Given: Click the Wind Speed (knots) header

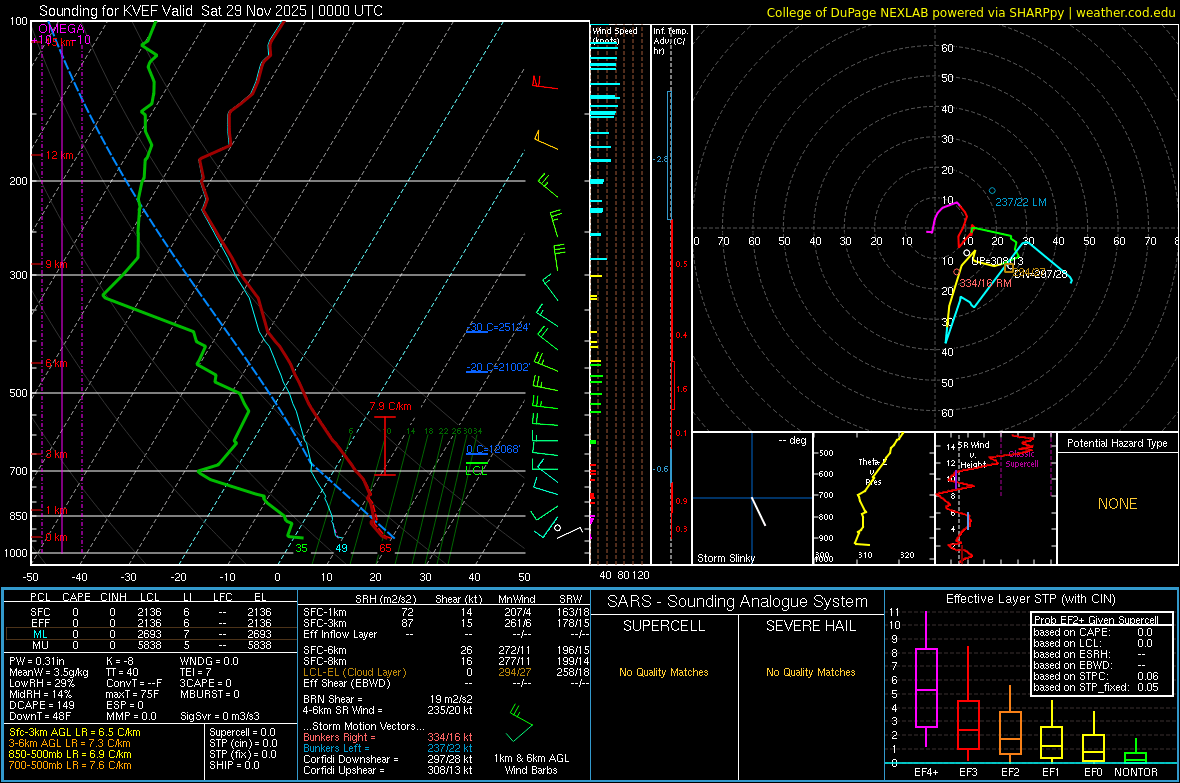Looking at the screenshot, I should [615, 35].
